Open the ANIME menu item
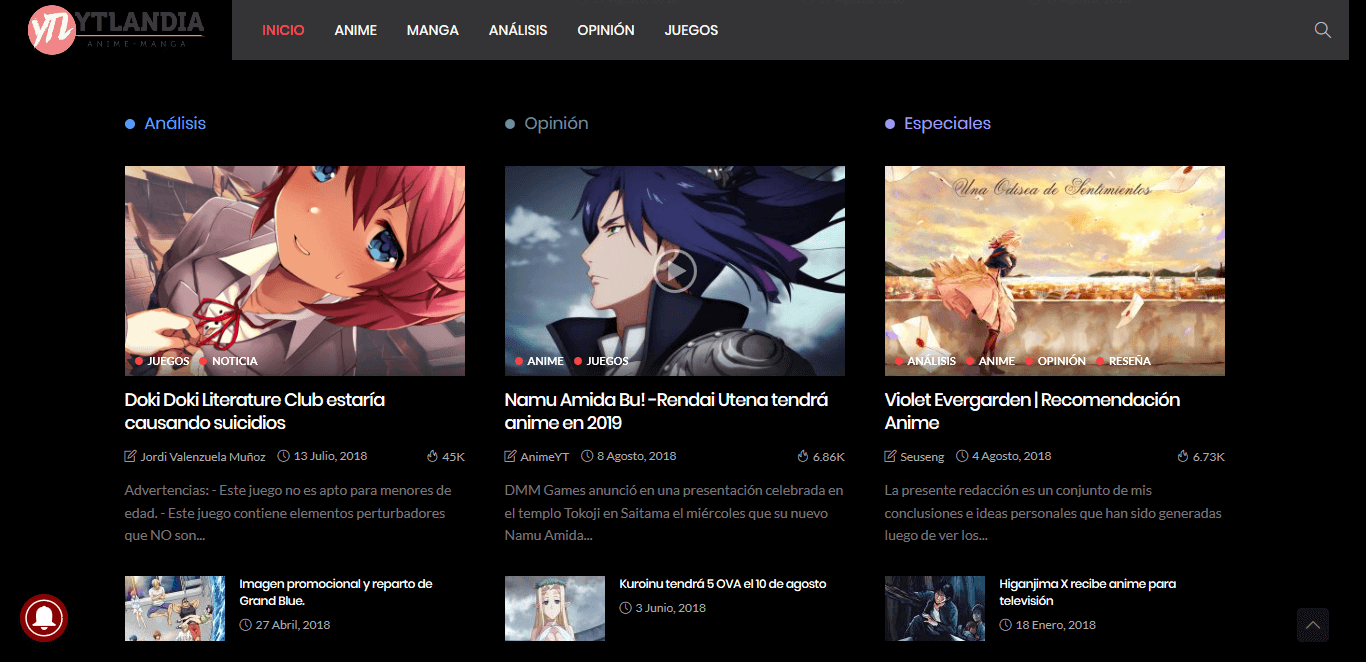This screenshot has width=1366, height=662. [x=355, y=30]
